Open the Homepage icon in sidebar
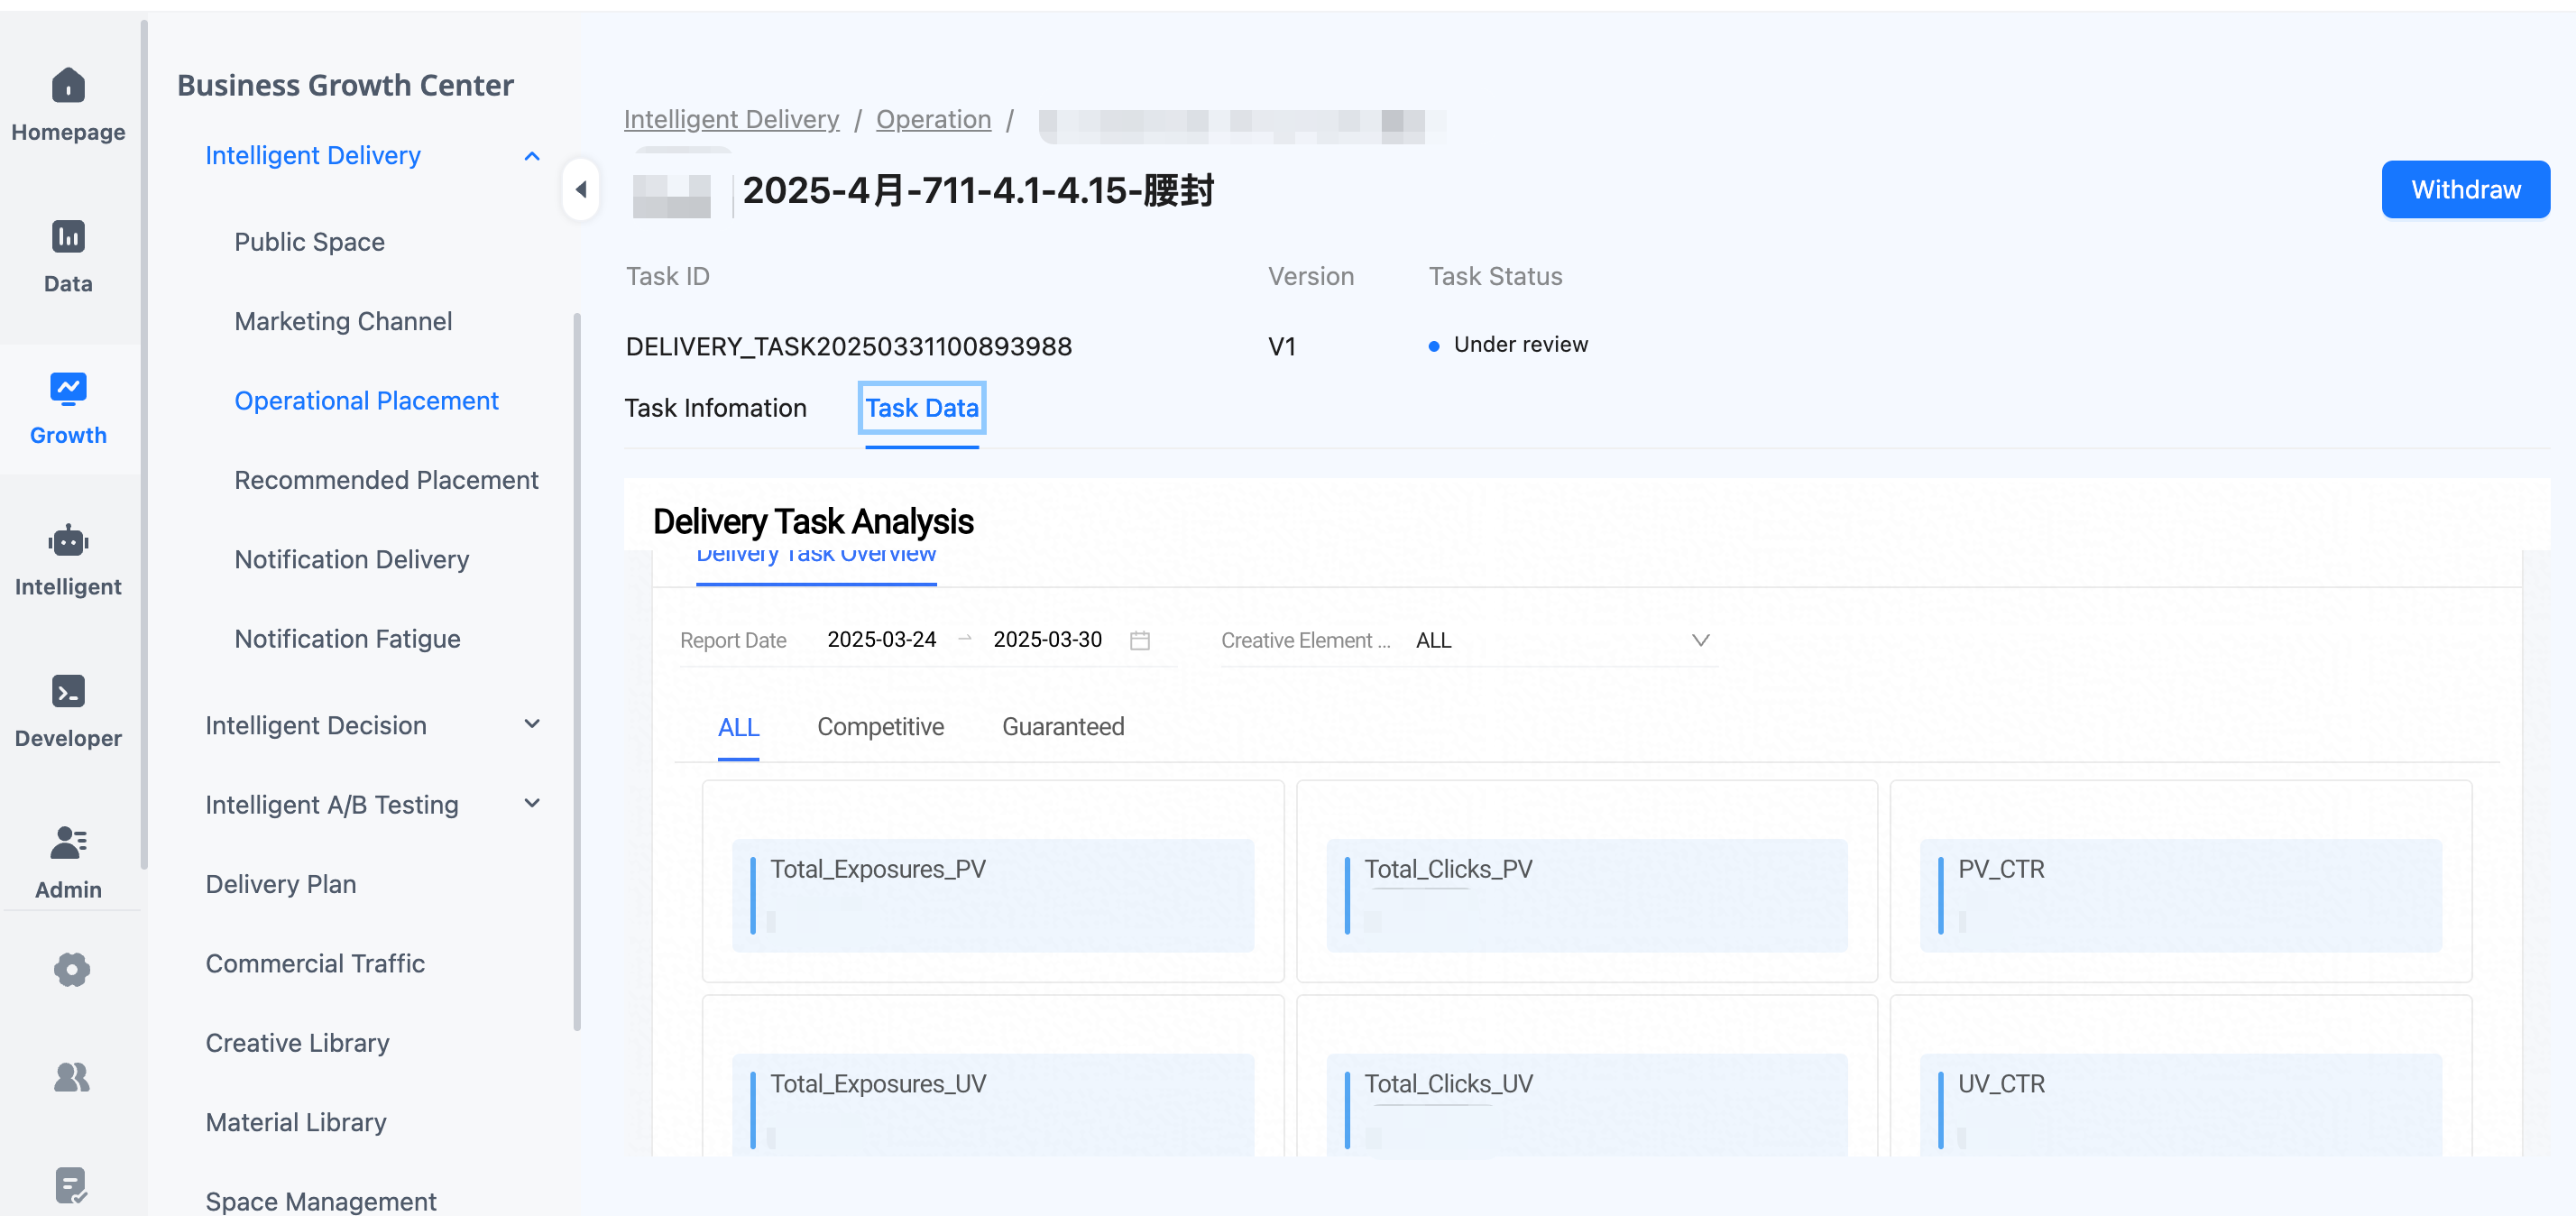 [x=68, y=86]
